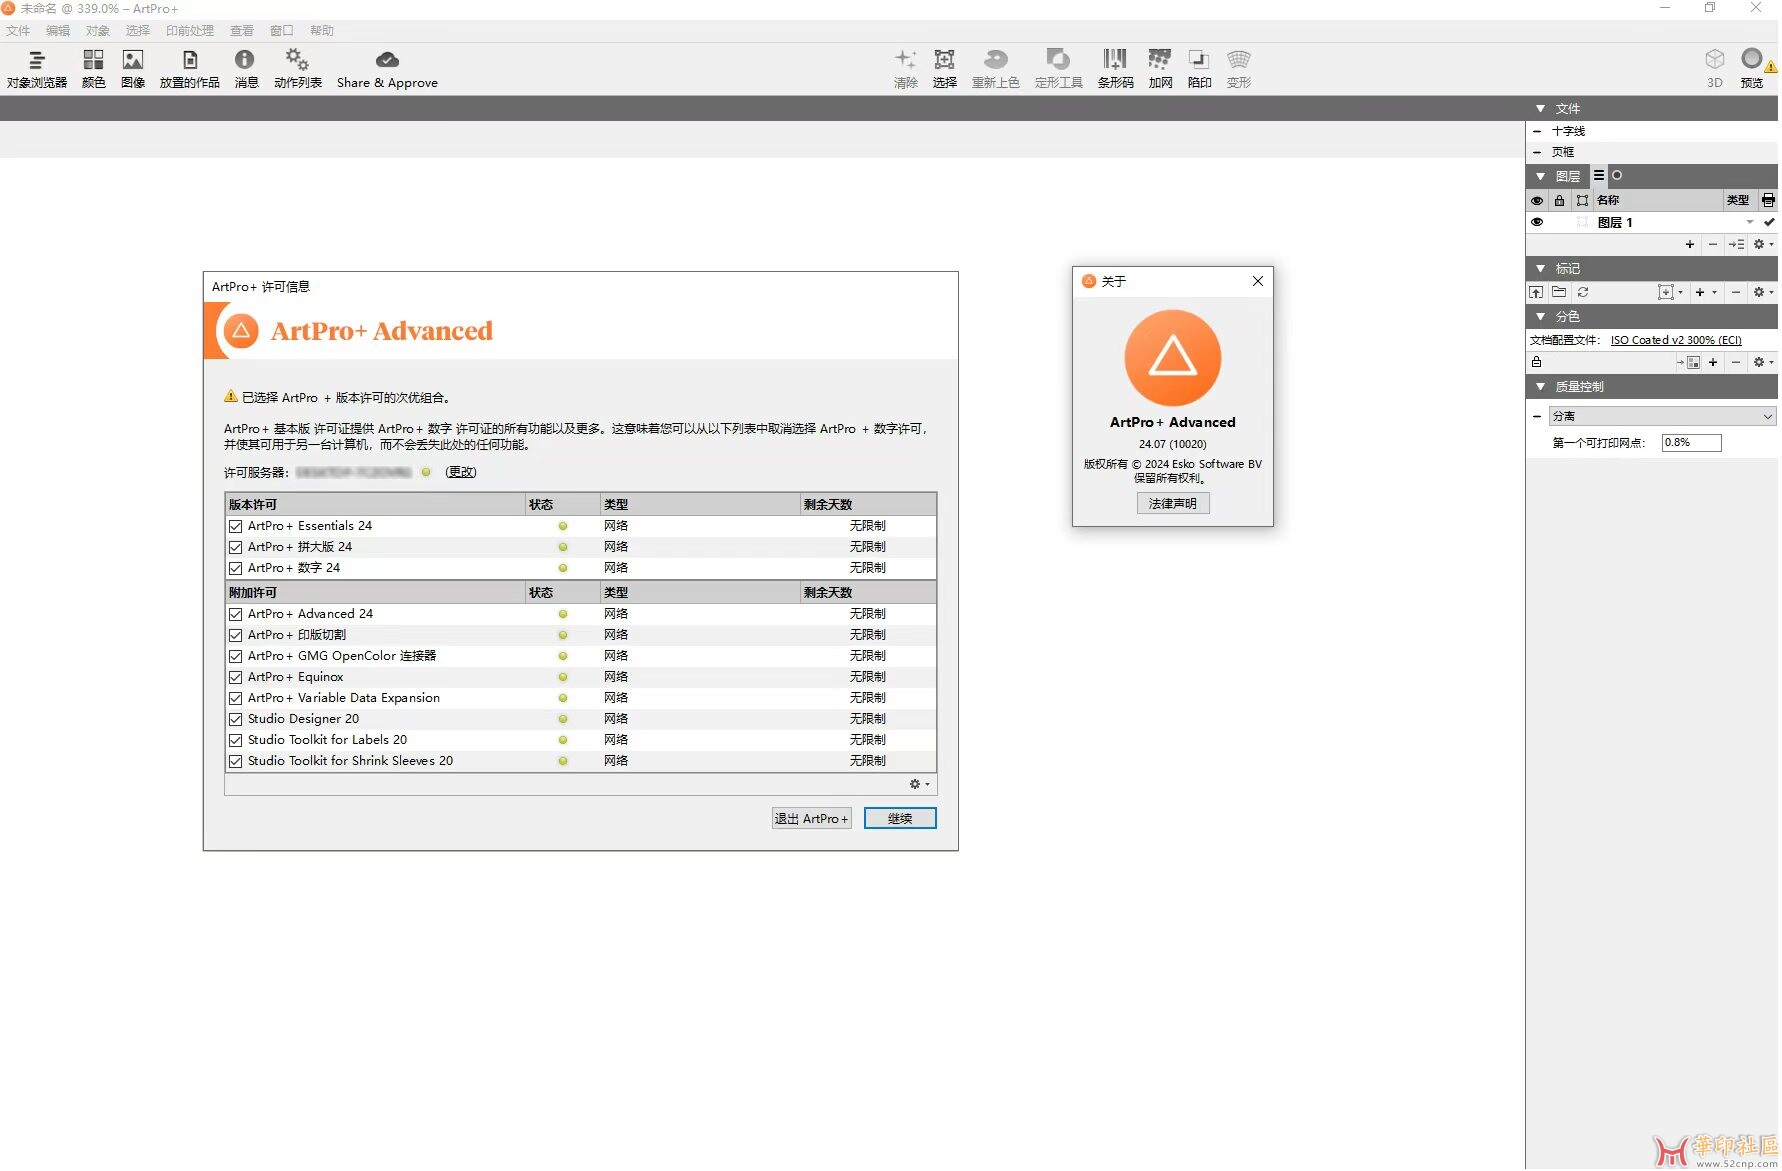Click the upload marks icon in 标记 panel
Viewport: 1782px width, 1171px height.
point(1536,292)
